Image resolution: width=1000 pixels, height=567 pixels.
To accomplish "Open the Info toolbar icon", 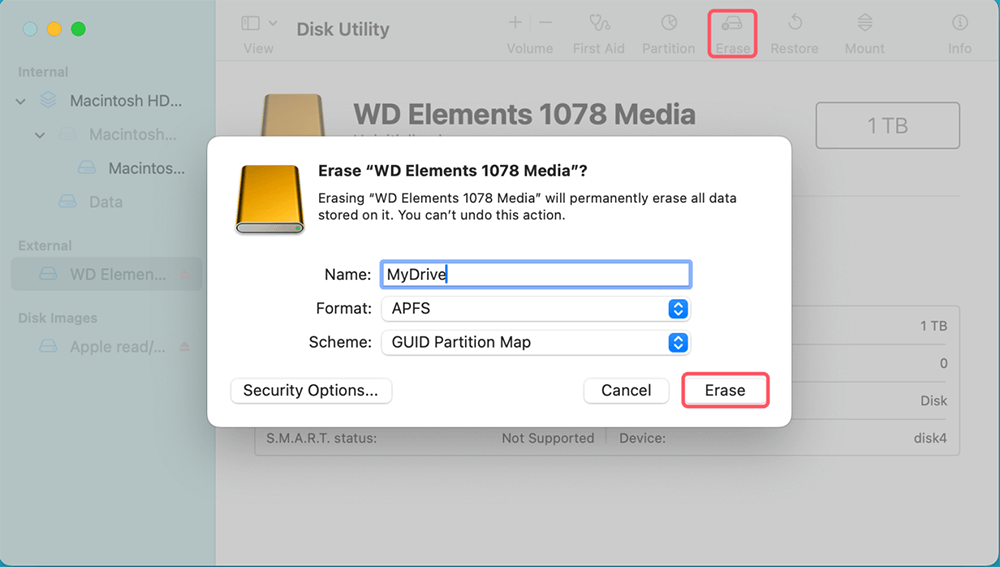I will (959, 24).
